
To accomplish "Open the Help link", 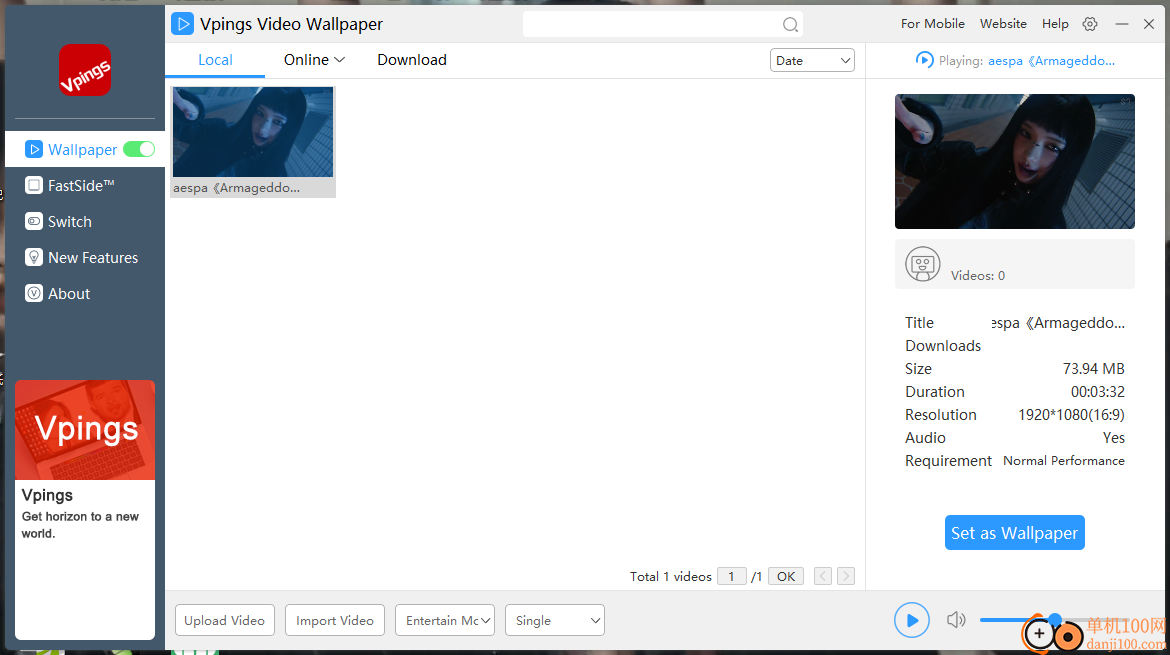I will 1055,24.
